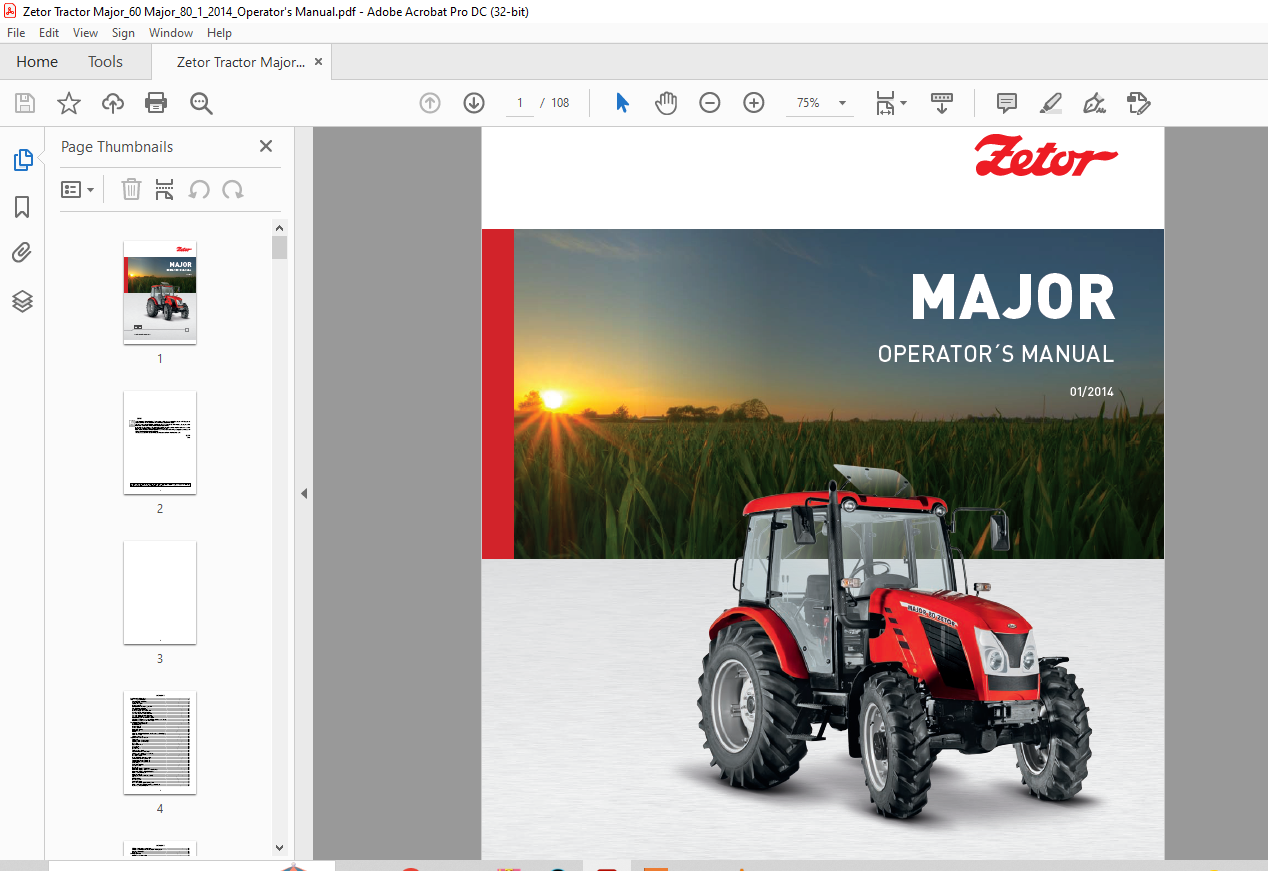Click the Save file icon

click(25, 103)
